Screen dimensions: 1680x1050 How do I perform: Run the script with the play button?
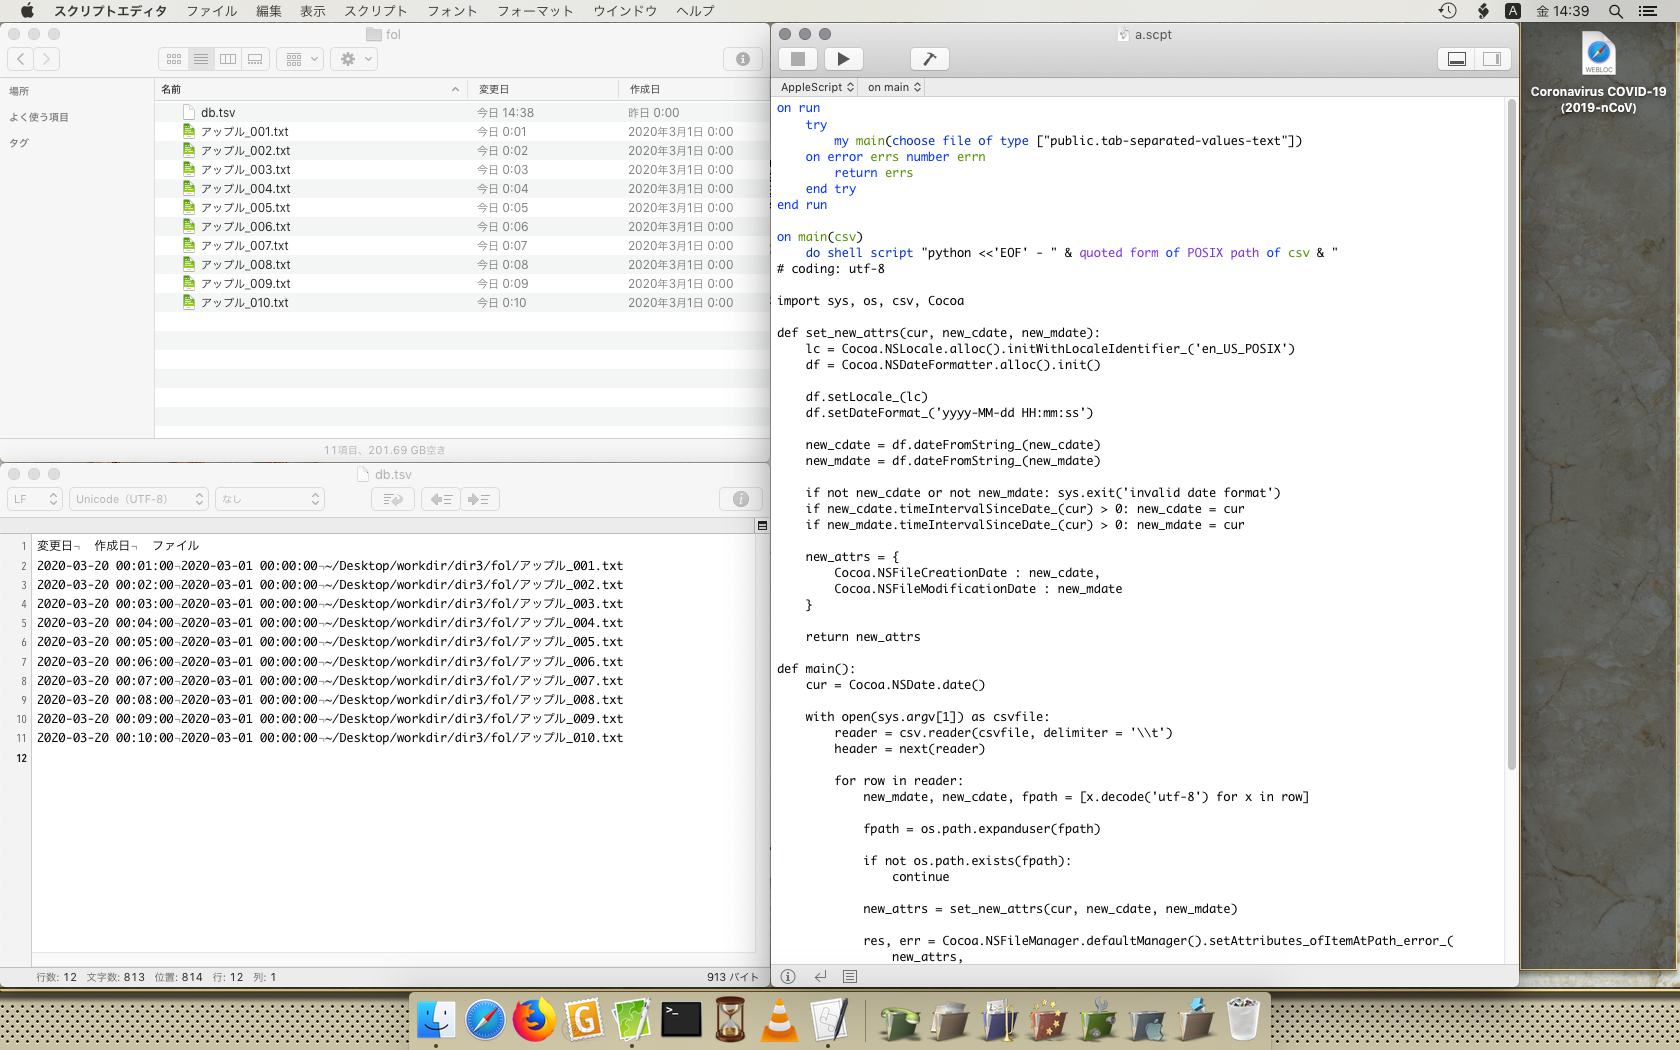click(843, 59)
